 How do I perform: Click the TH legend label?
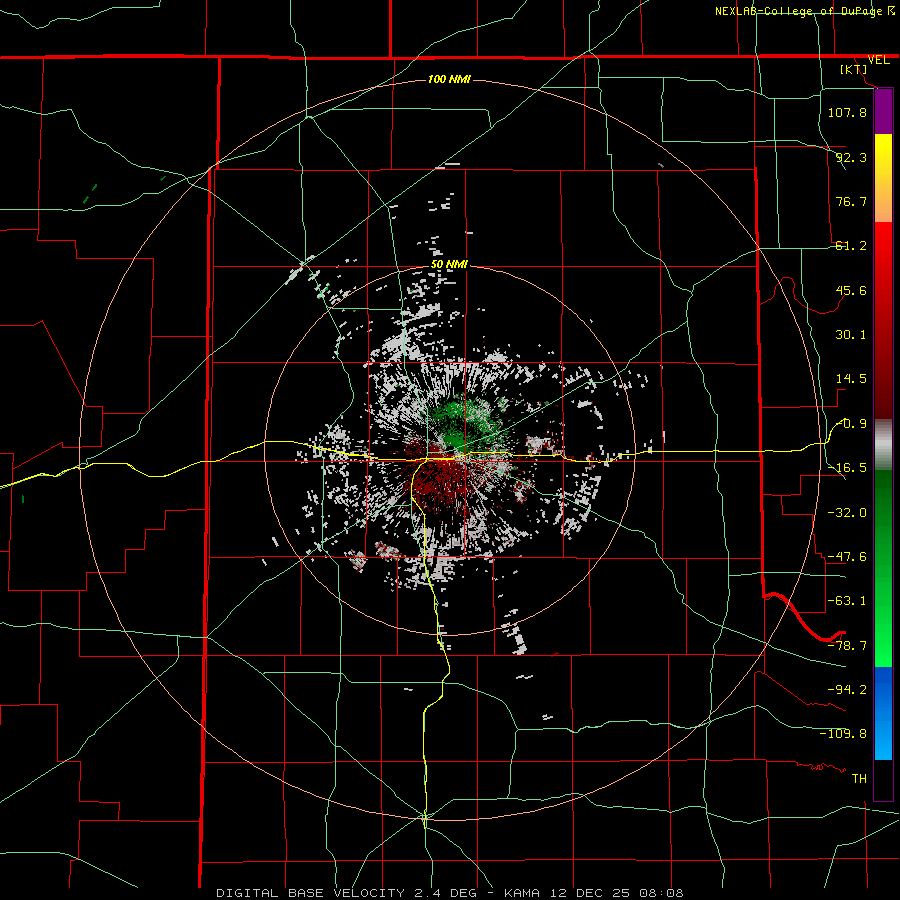[x=859, y=779]
